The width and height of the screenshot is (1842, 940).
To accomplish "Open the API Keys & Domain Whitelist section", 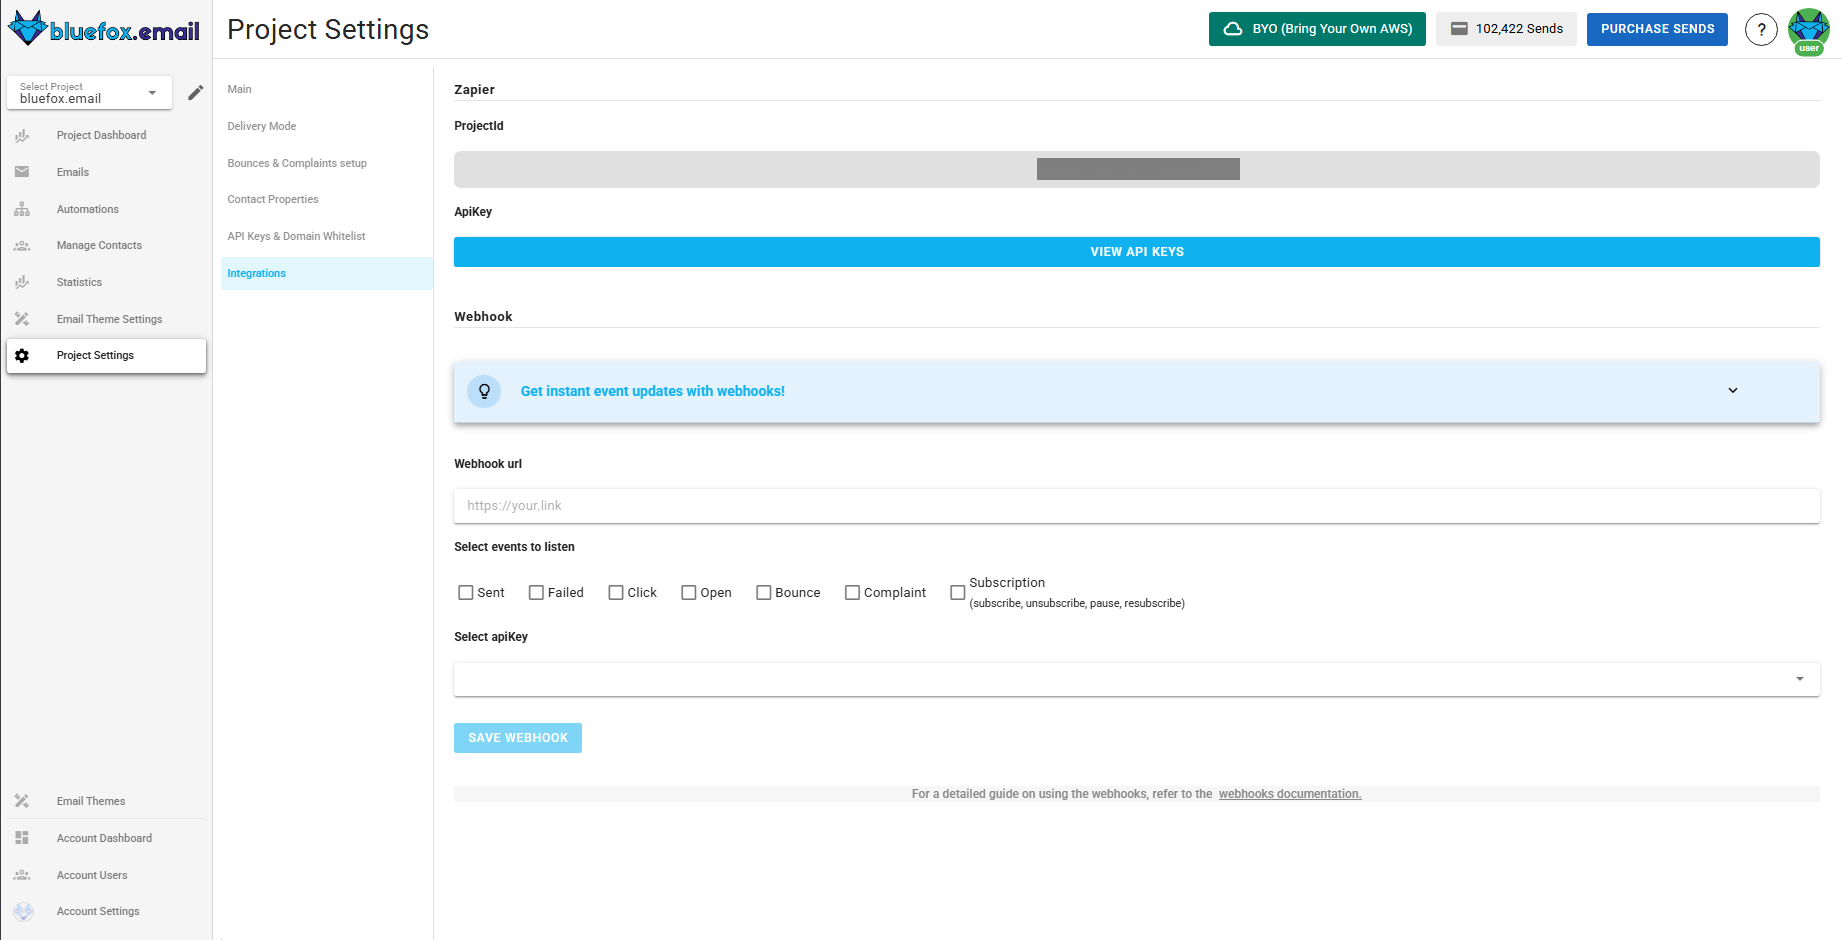I will tap(296, 236).
